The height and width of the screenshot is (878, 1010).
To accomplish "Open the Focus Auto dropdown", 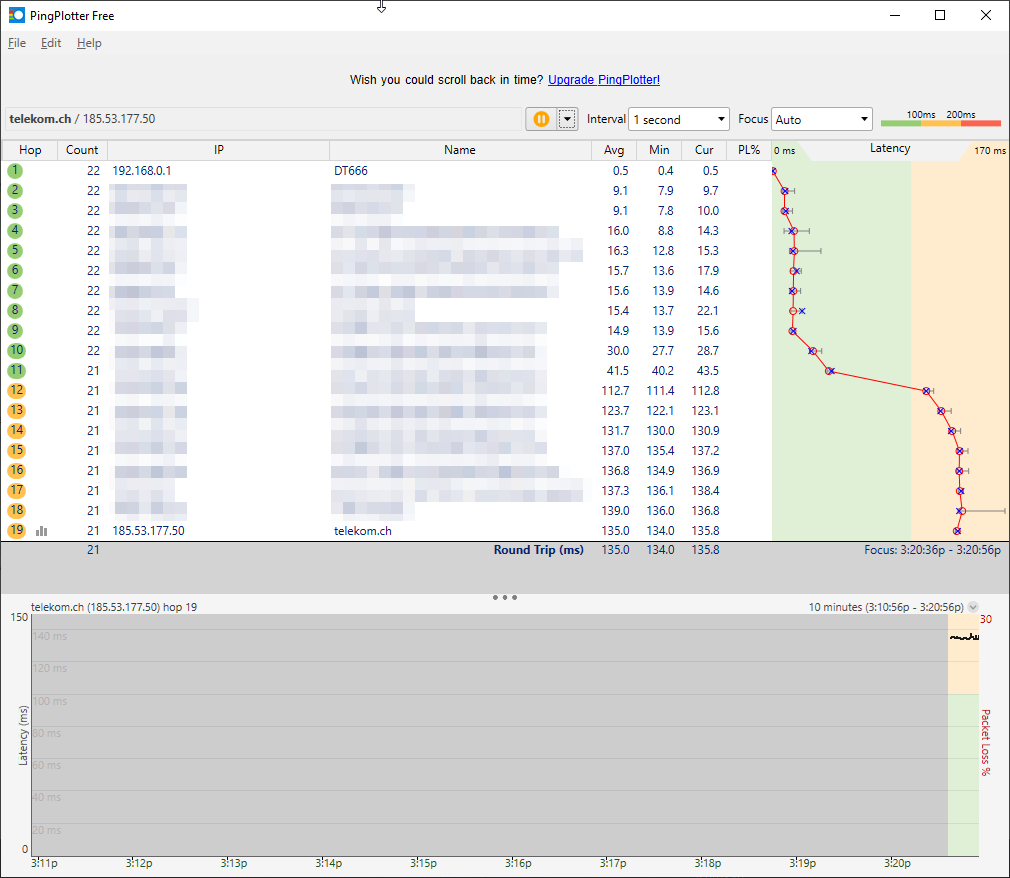I will (821, 119).
